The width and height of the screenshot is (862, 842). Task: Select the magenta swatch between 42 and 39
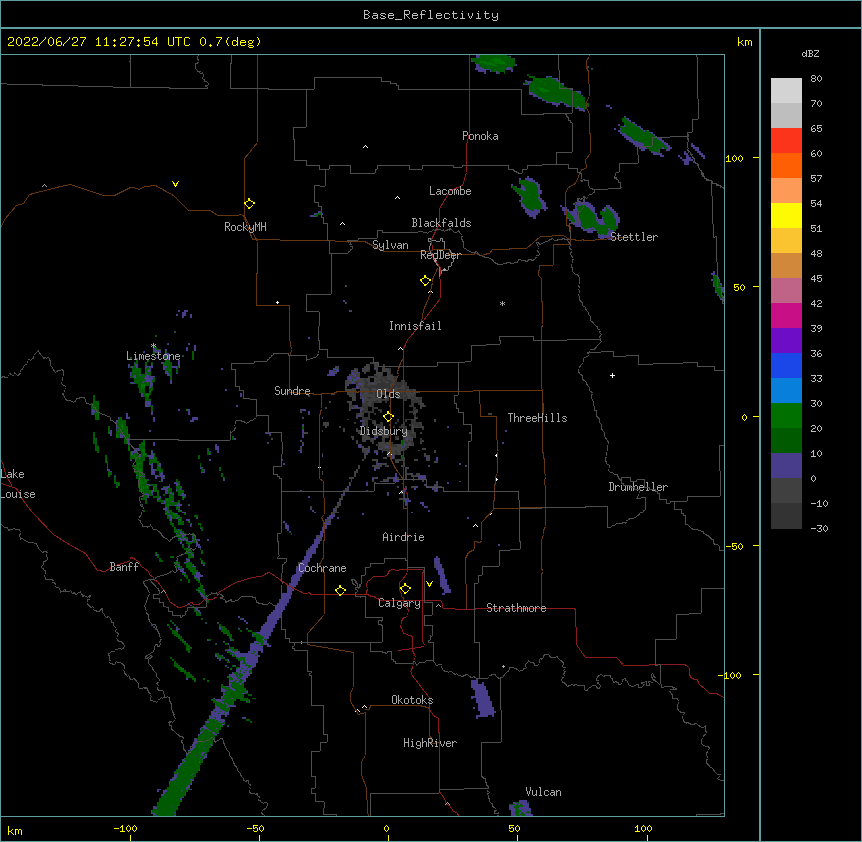point(786,315)
